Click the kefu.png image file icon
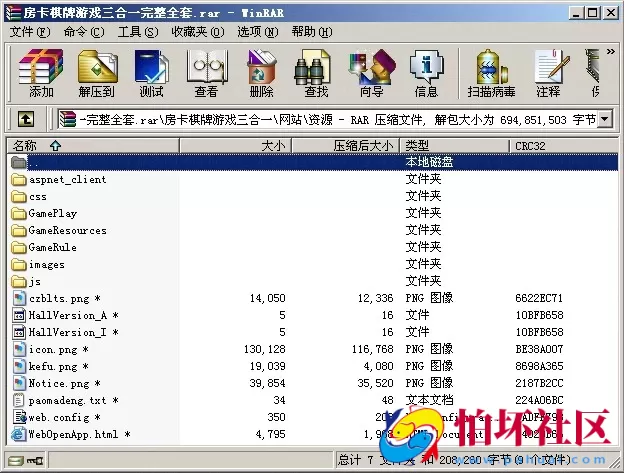This screenshot has width=624, height=473. (19, 366)
